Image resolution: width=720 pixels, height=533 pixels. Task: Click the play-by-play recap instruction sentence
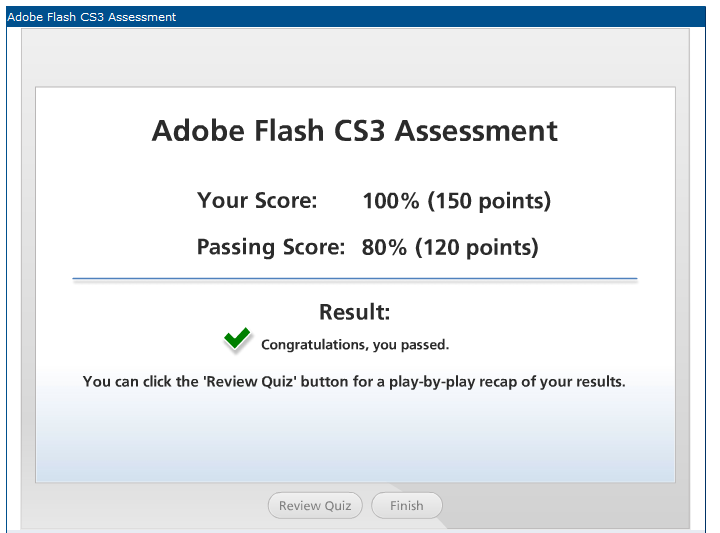tap(354, 382)
